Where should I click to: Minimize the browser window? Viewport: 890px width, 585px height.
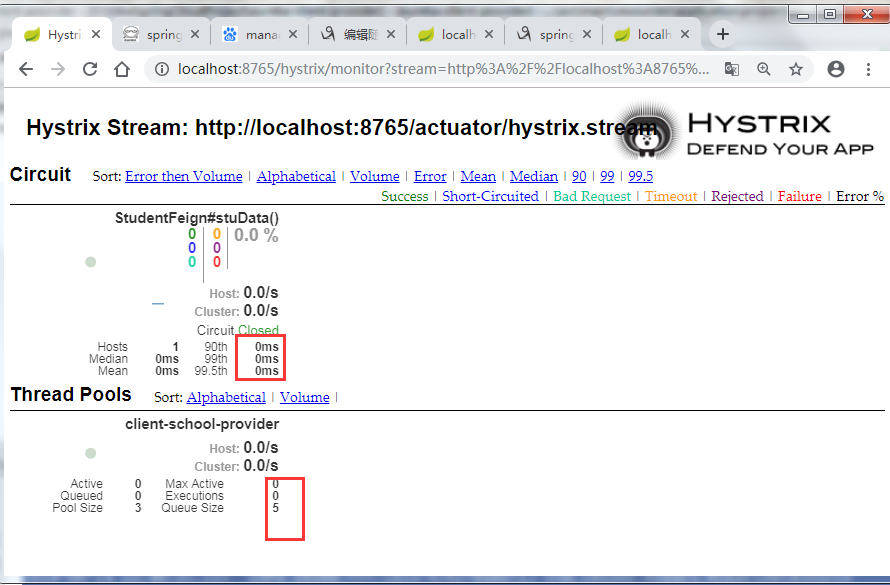coord(803,15)
